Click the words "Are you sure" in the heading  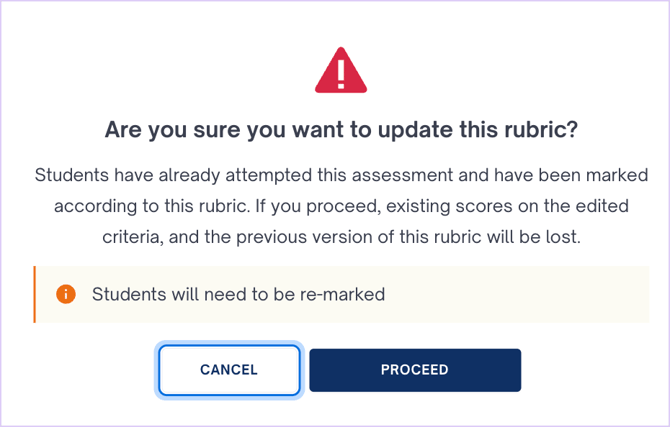(154, 131)
